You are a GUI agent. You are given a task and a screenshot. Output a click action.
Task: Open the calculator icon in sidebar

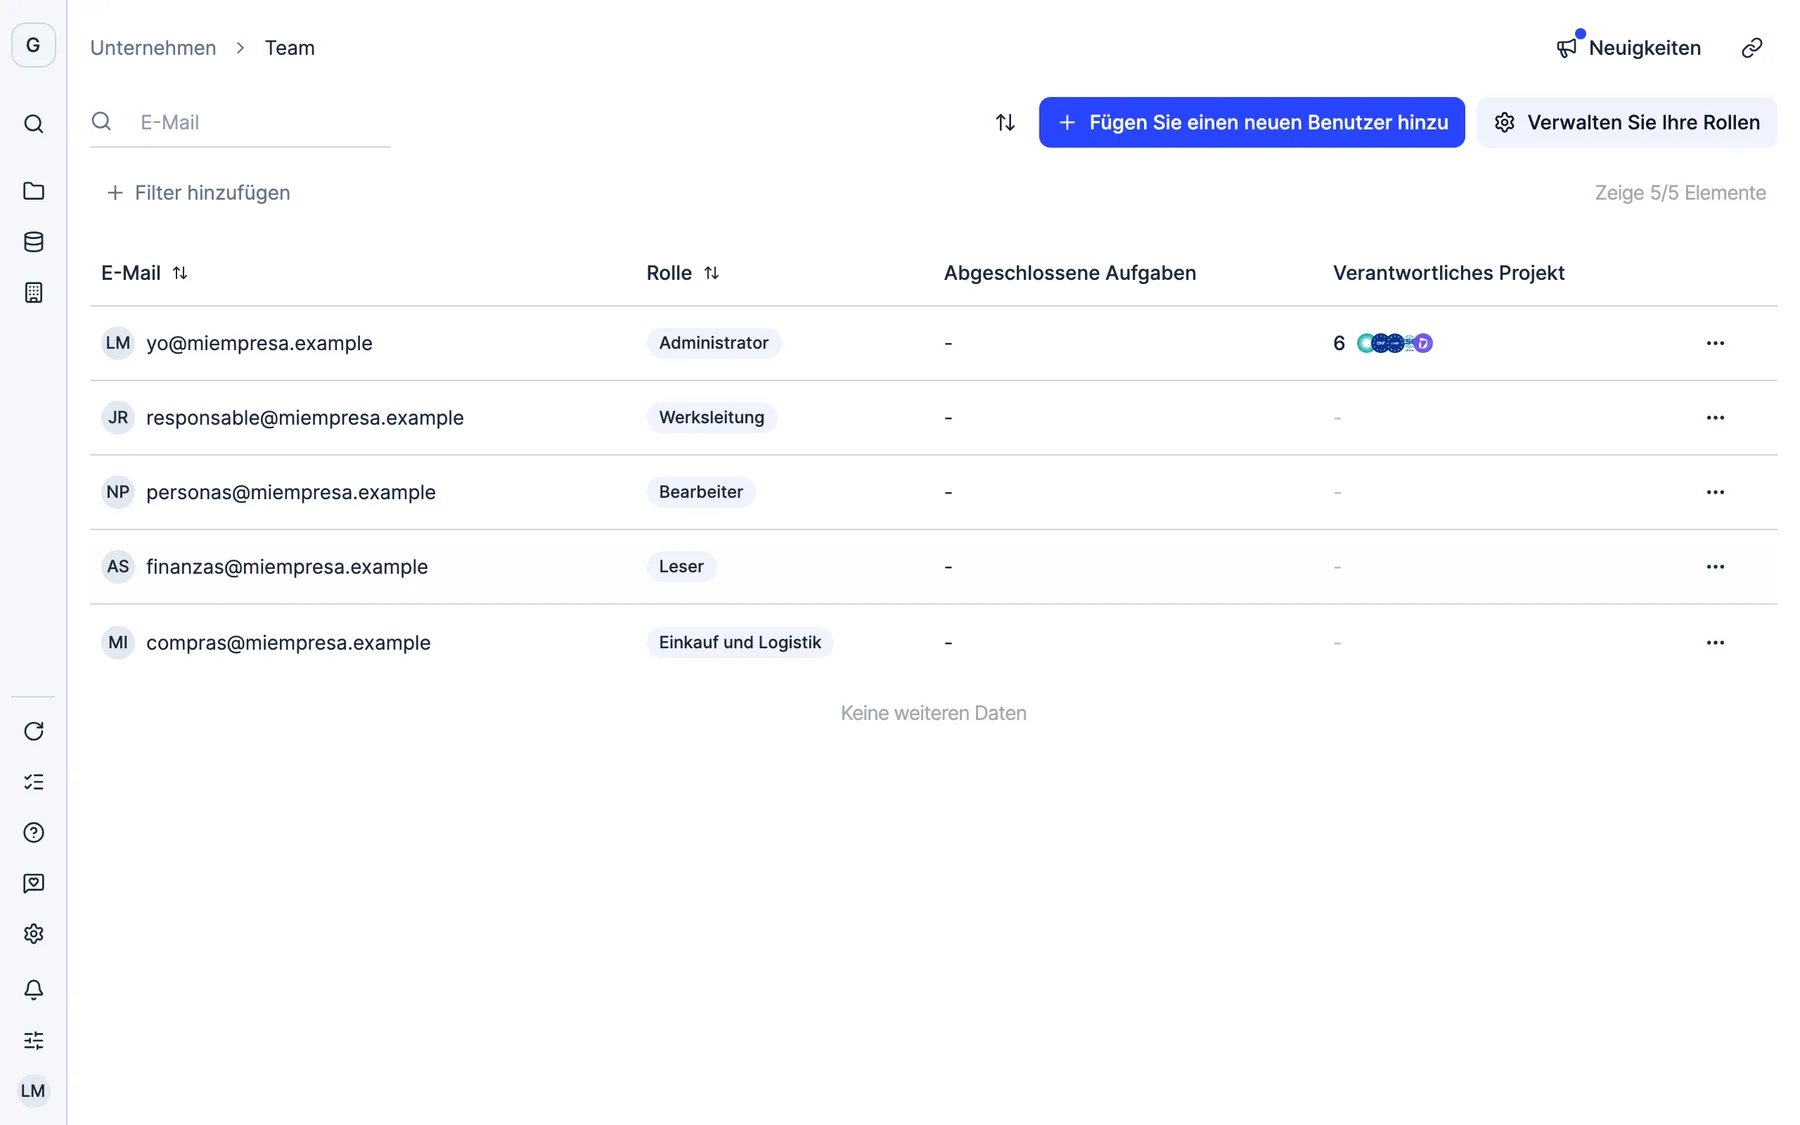[33, 292]
